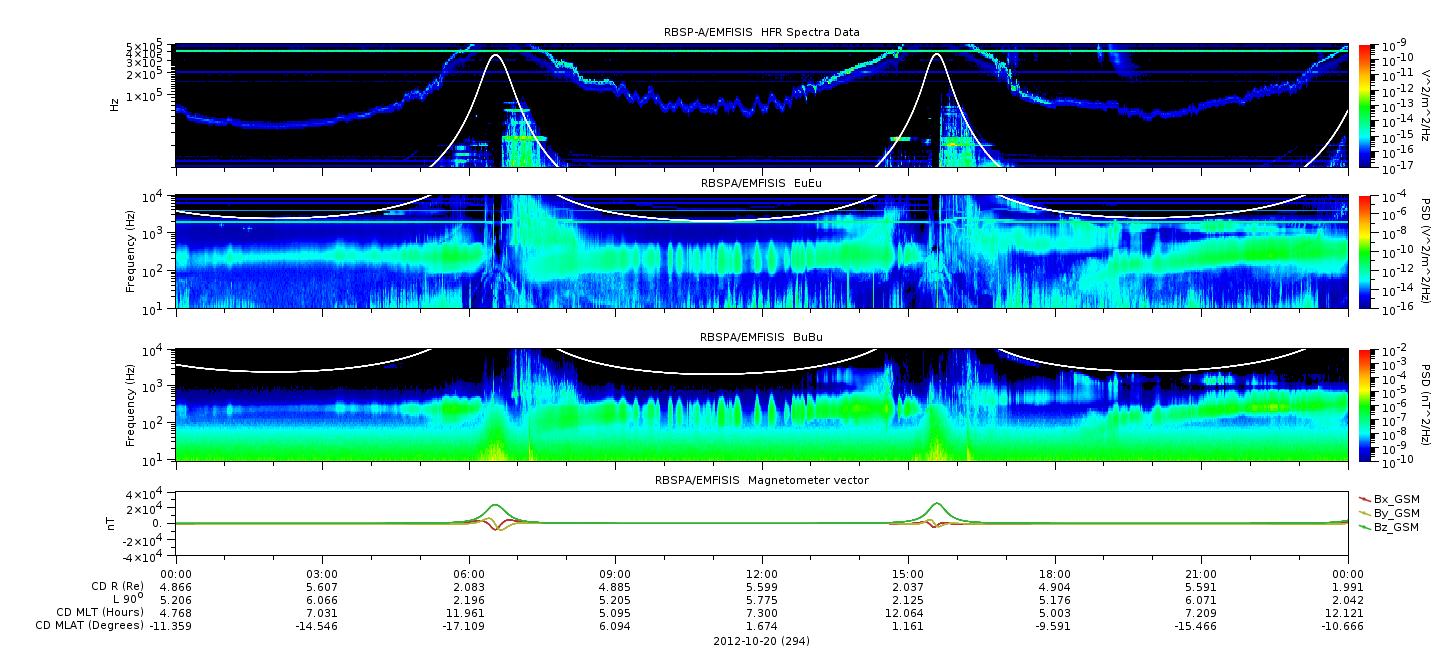Select the Magnetometer vector panel title
This screenshot has width=1447, height=658.
(762, 480)
